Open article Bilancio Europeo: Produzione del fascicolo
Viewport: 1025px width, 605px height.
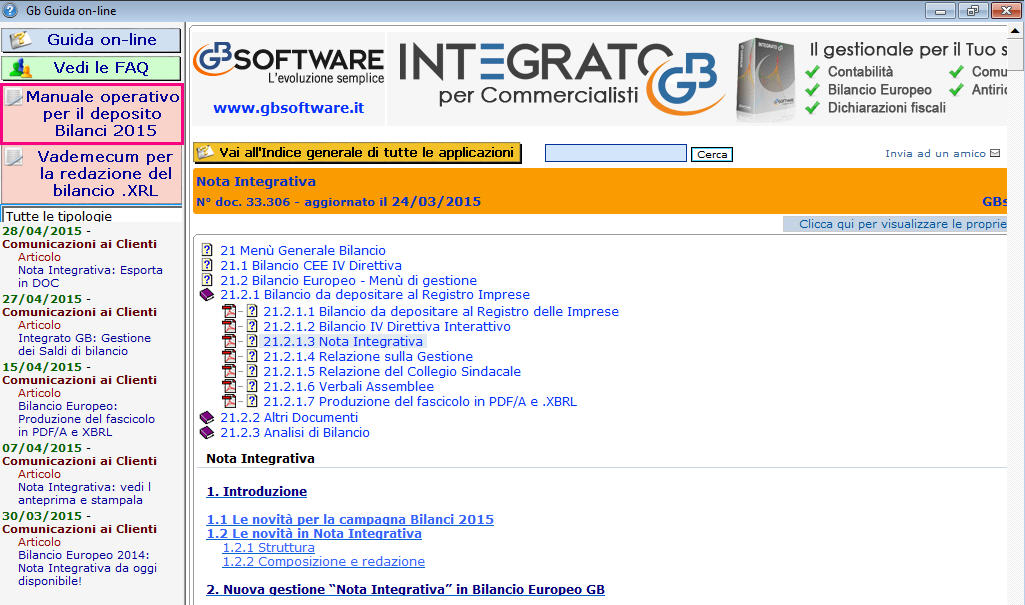(86, 419)
